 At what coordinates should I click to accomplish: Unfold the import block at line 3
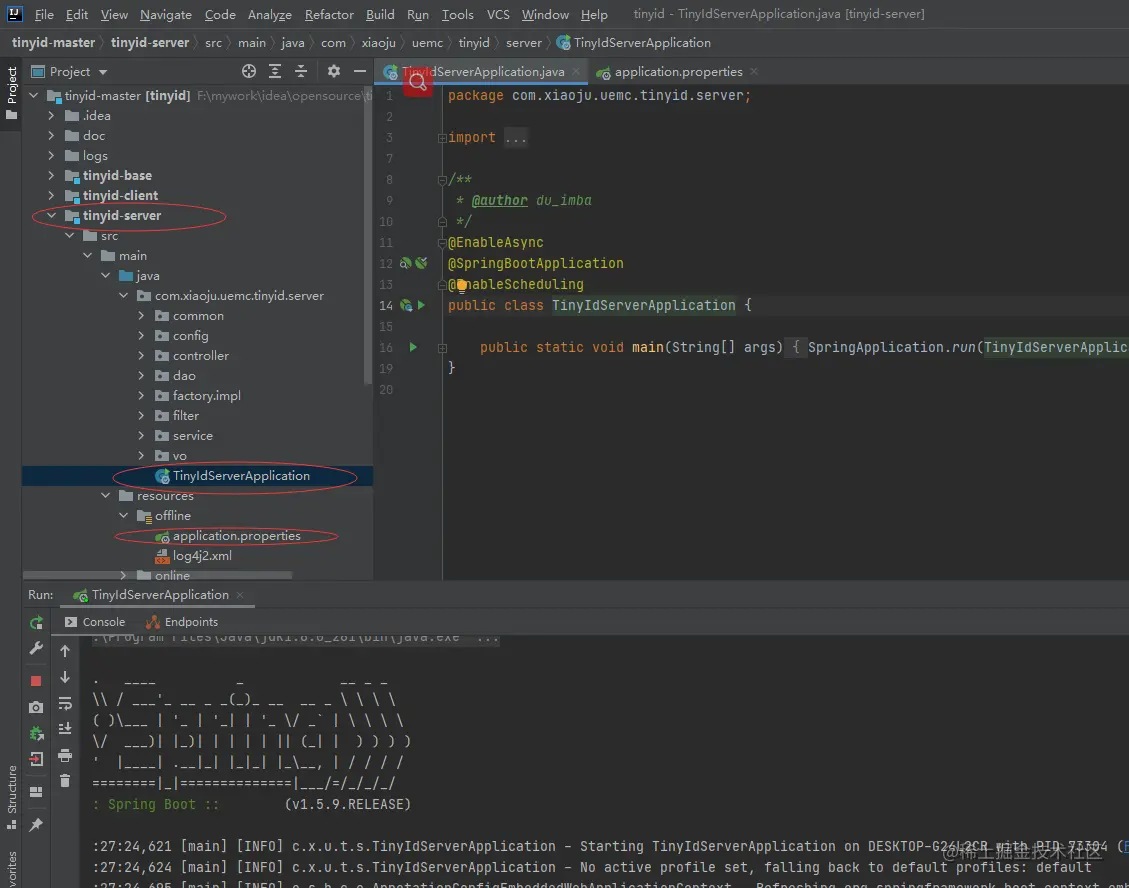[442, 138]
